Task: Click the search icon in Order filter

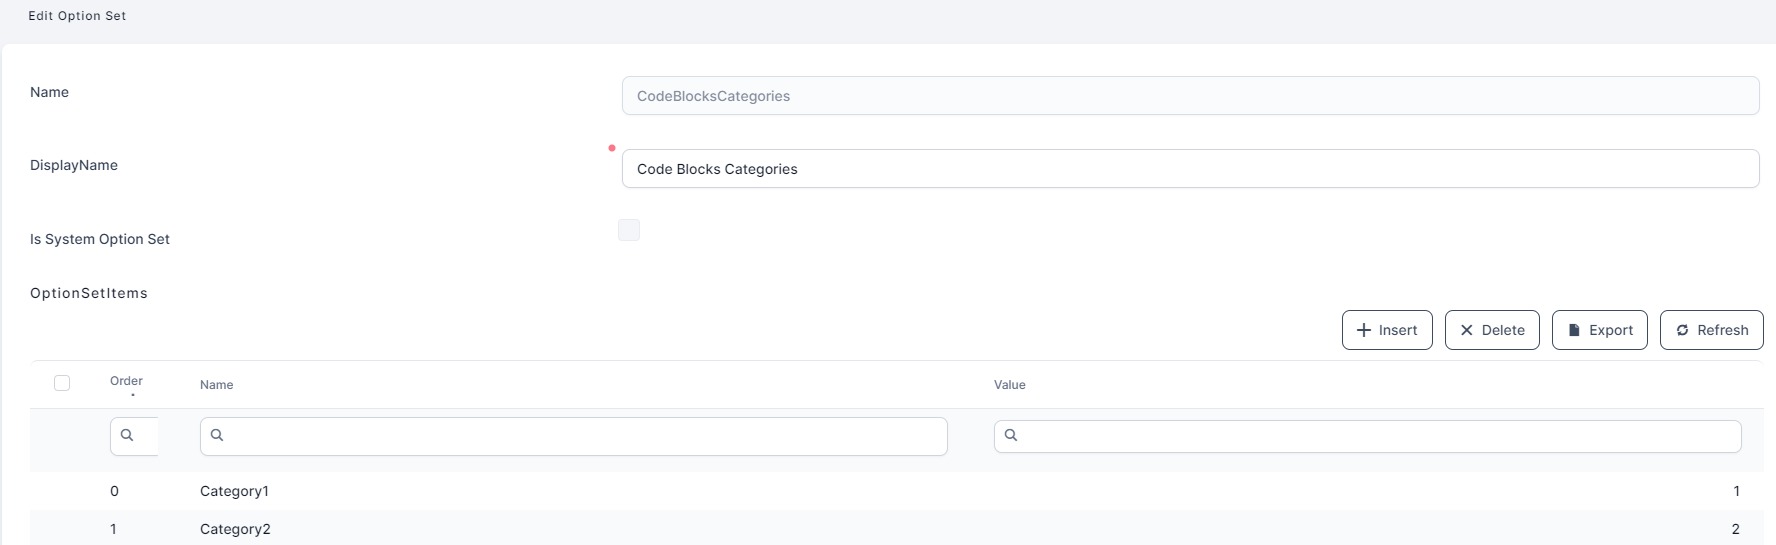Action: [x=127, y=435]
